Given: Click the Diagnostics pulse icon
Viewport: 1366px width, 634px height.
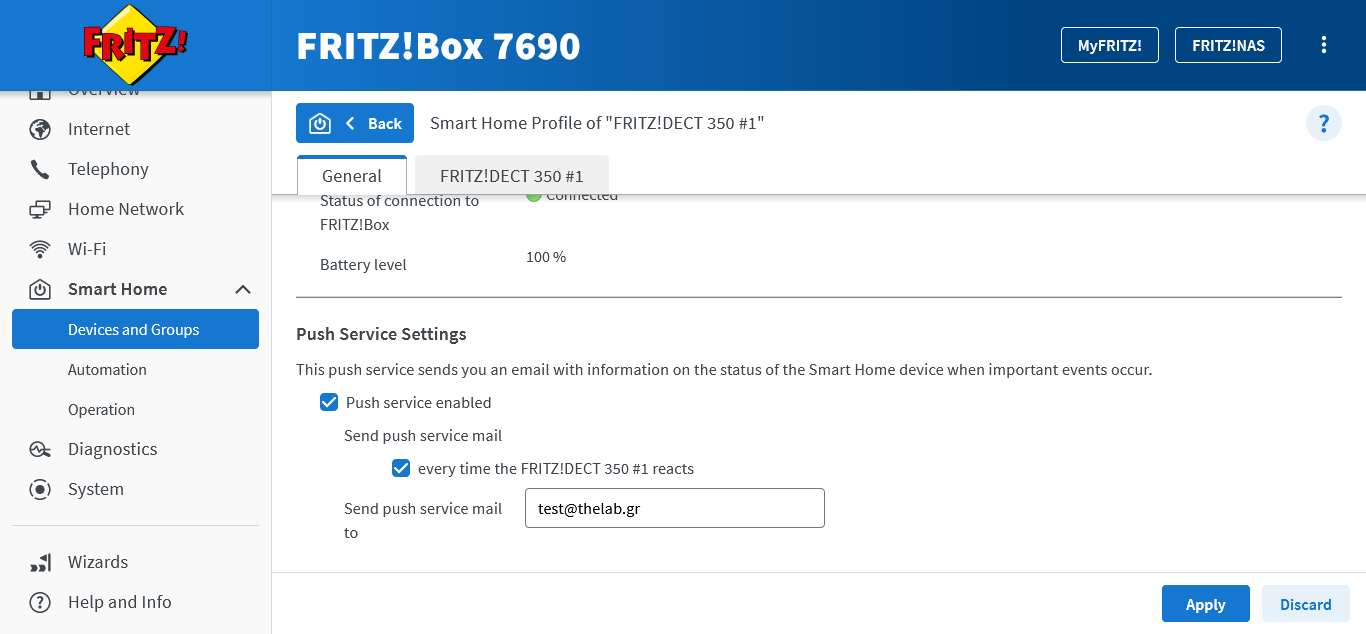Looking at the screenshot, I should [x=40, y=449].
